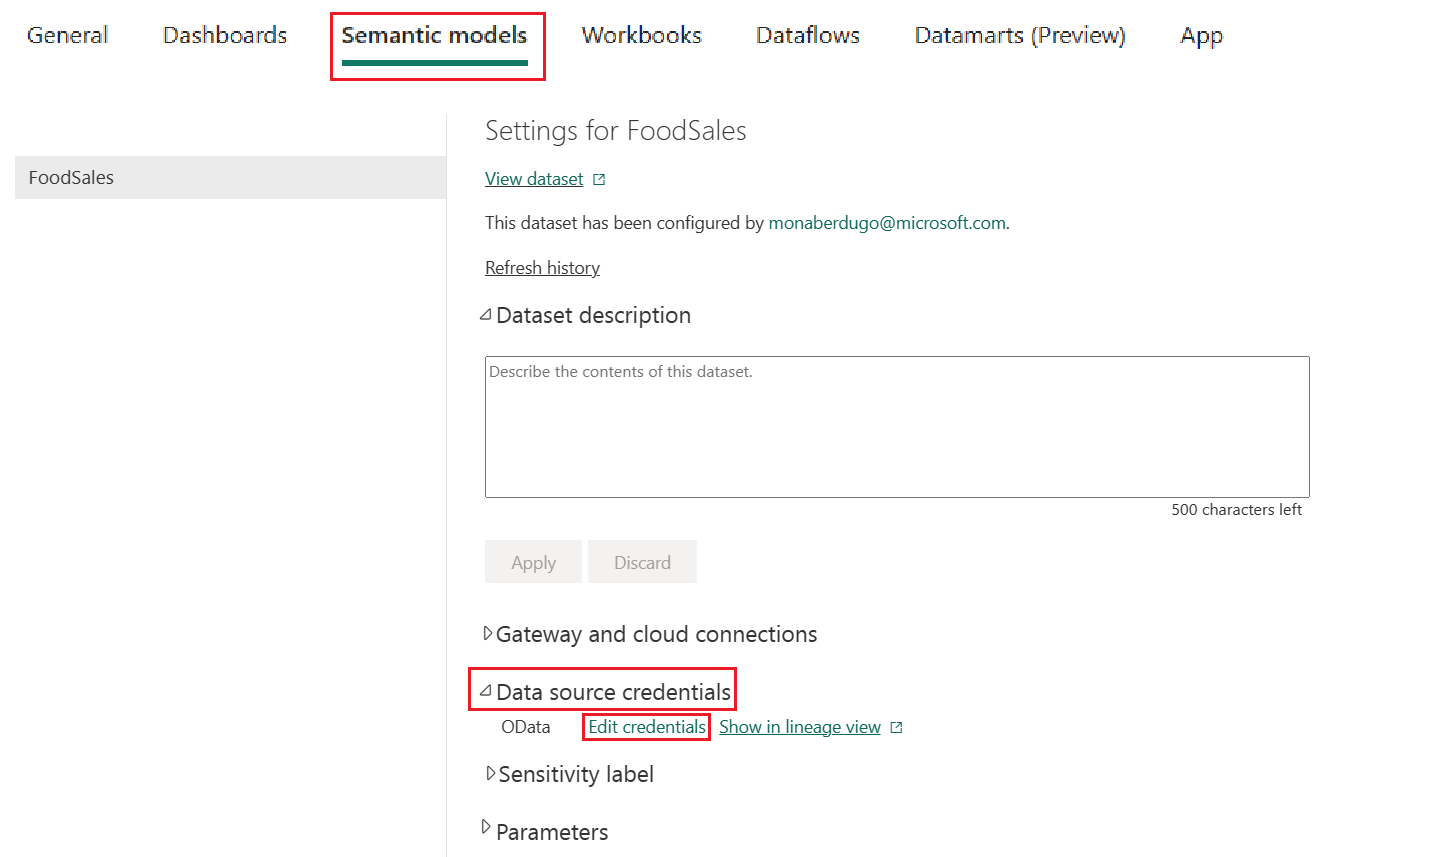Expand the Sensitivity label section
This screenshot has height=857, width=1435.
click(x=489, y=772)
